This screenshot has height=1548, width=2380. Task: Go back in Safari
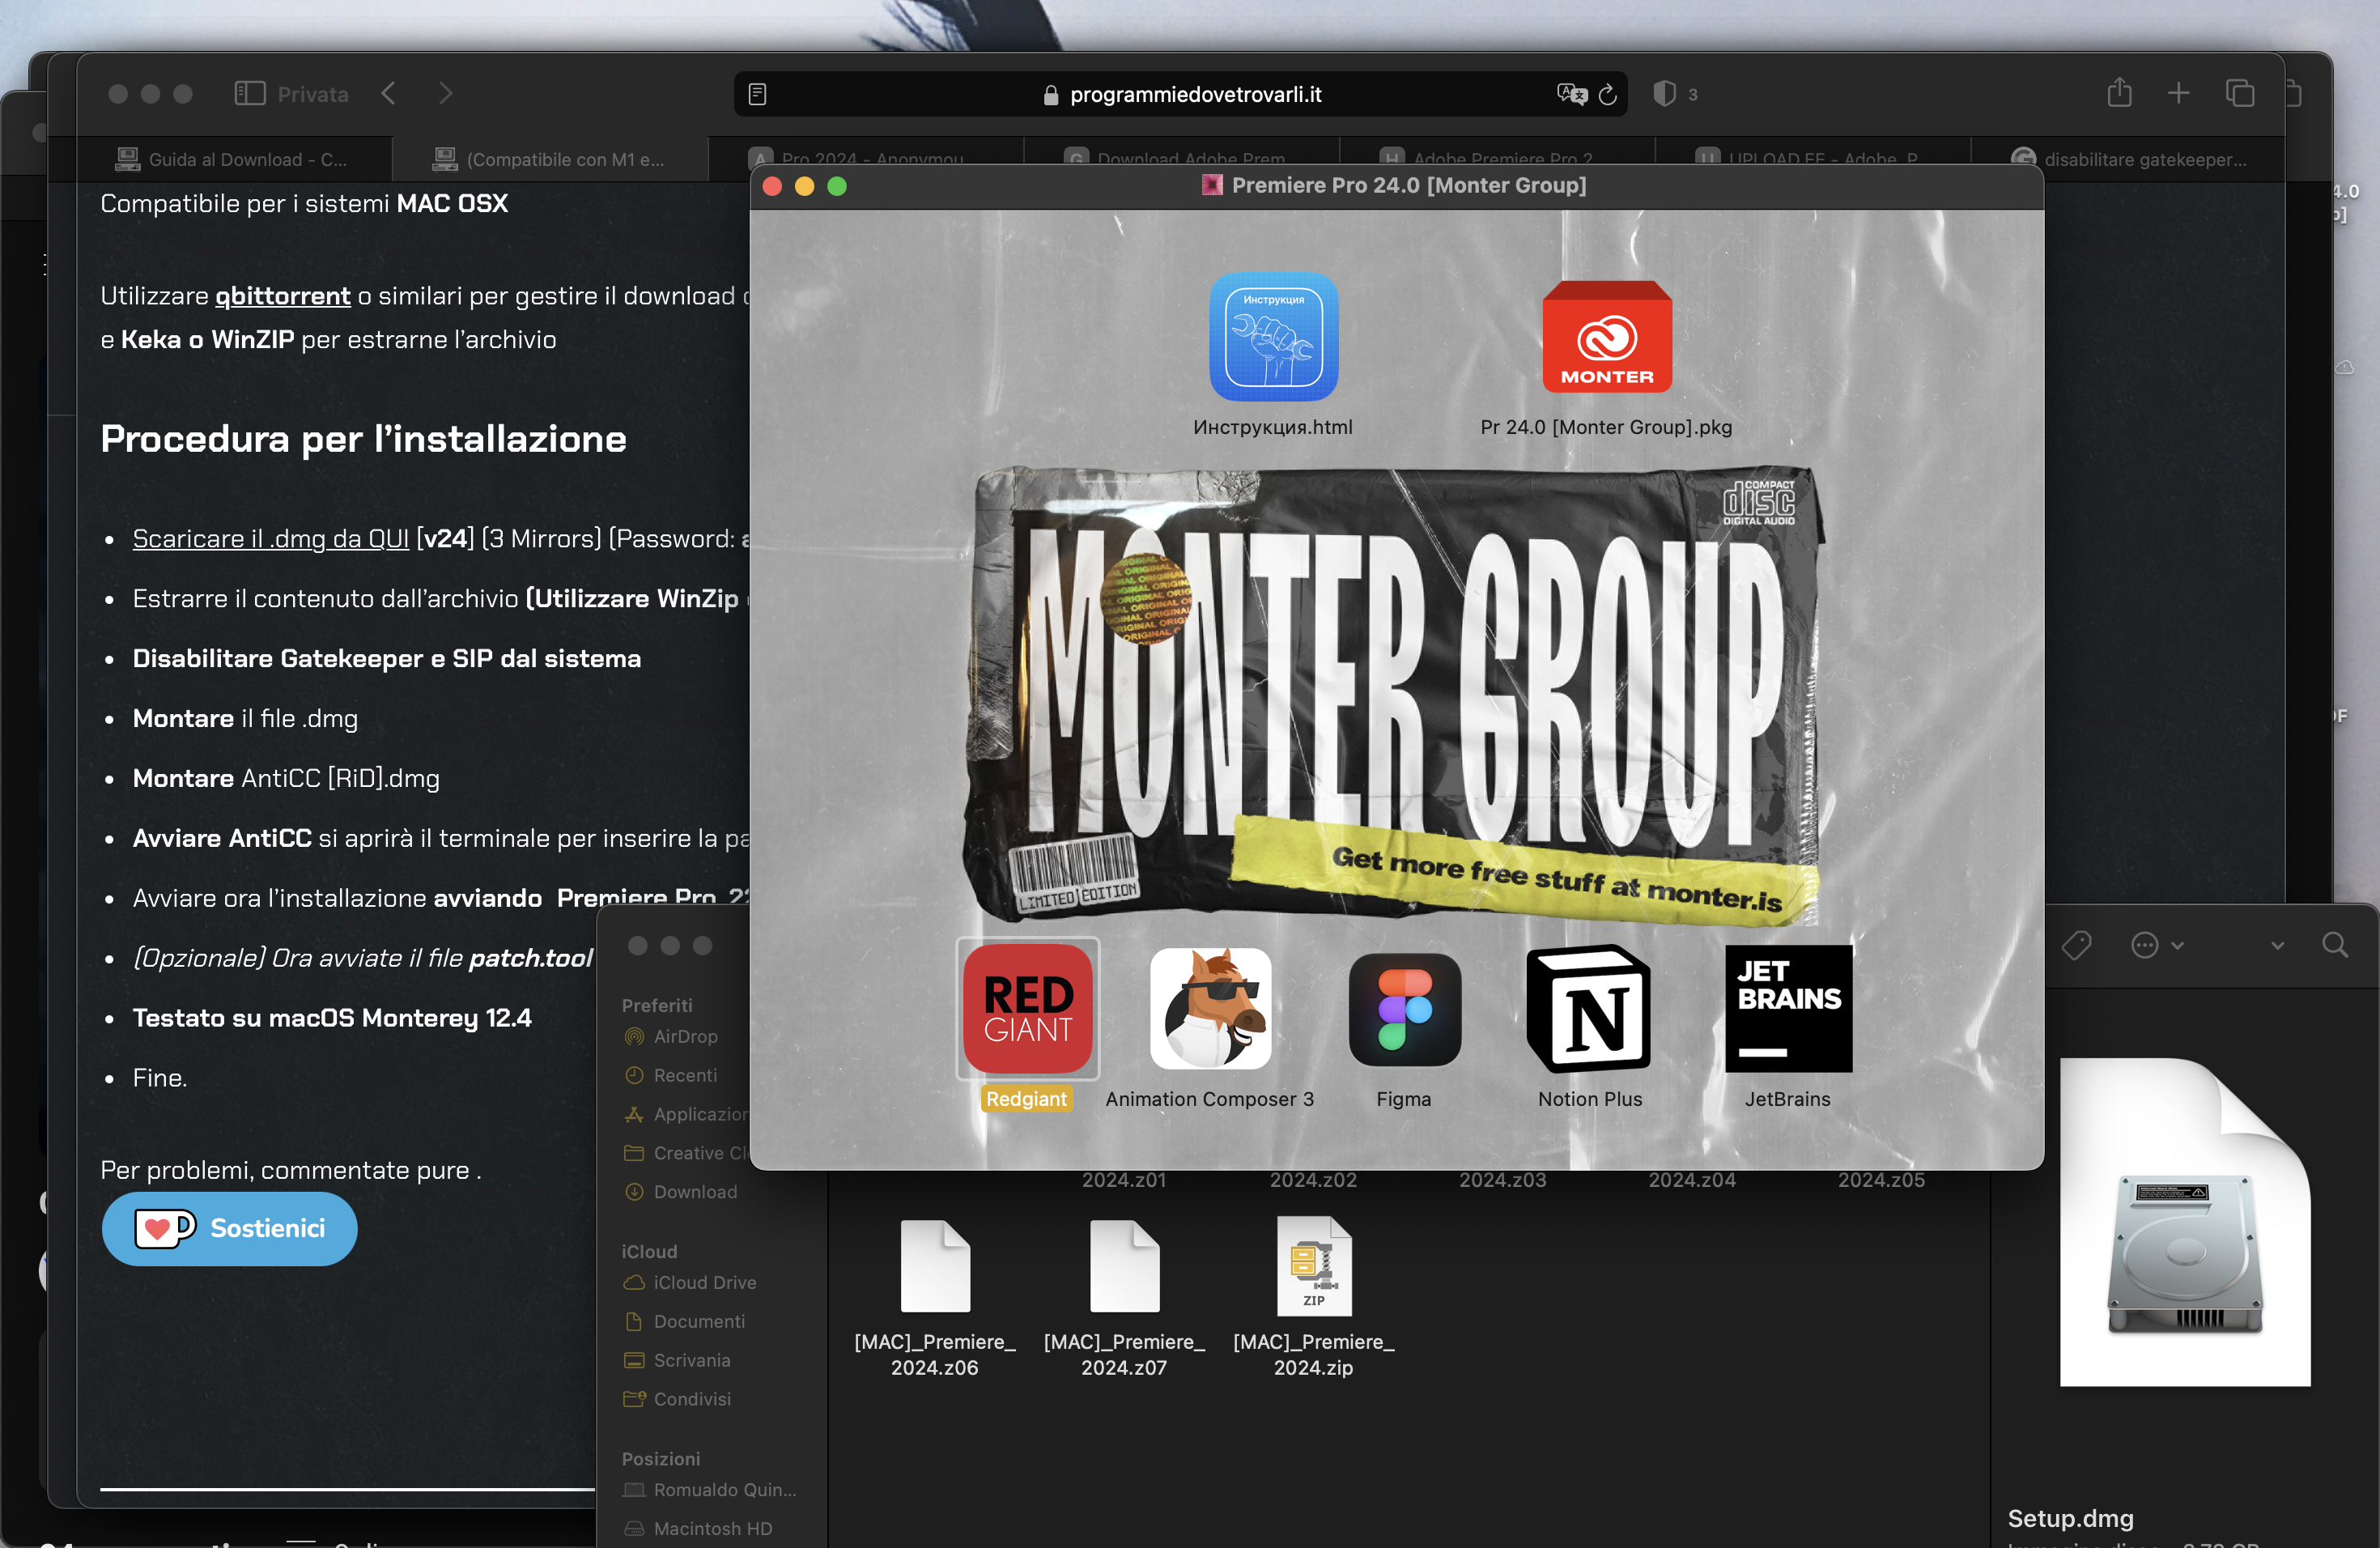tap(389, 94)
